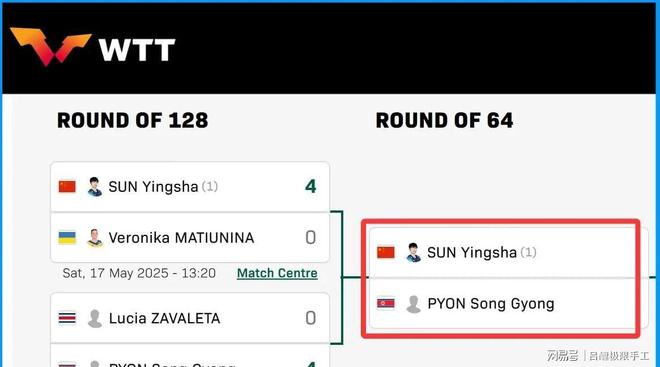This screenshot has height=367, width=660.
Task: Click the North Korea flag beside PYON Song Gyong
Action: [386, 303]
